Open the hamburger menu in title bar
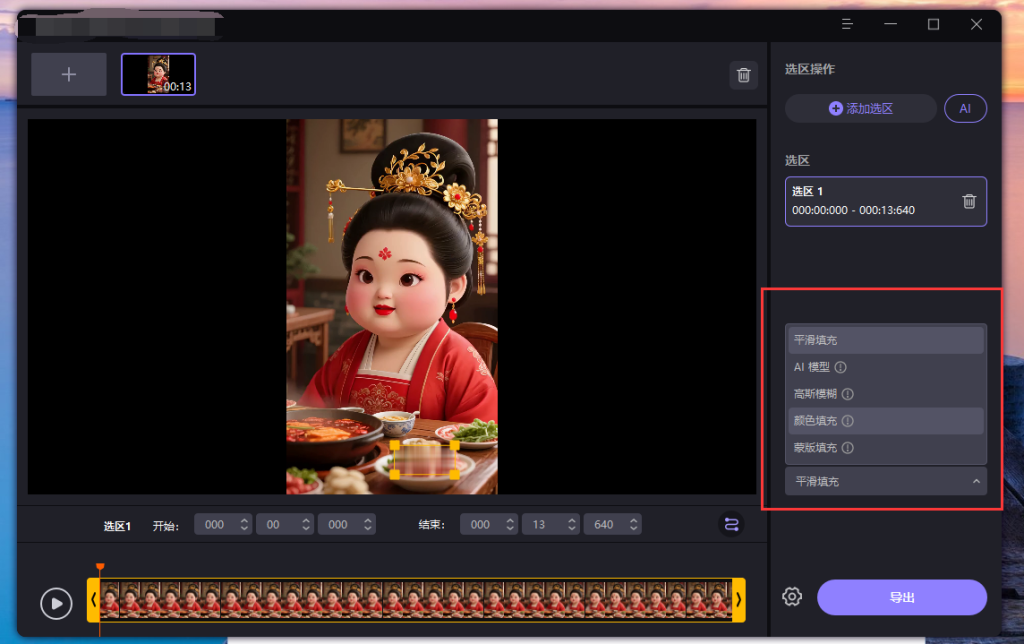Screen dimensions: 1024x644 (x=847, y=24)
